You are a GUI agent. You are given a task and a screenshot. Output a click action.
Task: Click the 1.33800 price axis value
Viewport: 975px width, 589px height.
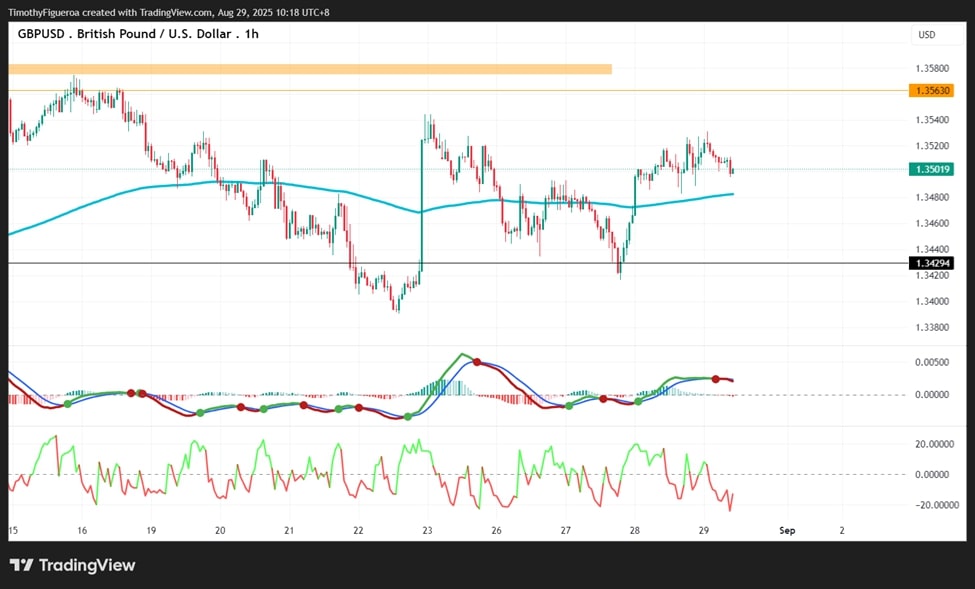(x=932, y=327)
